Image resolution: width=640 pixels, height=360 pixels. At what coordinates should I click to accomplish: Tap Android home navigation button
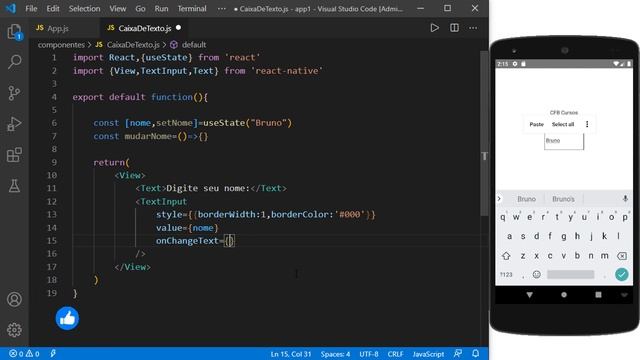564,295
